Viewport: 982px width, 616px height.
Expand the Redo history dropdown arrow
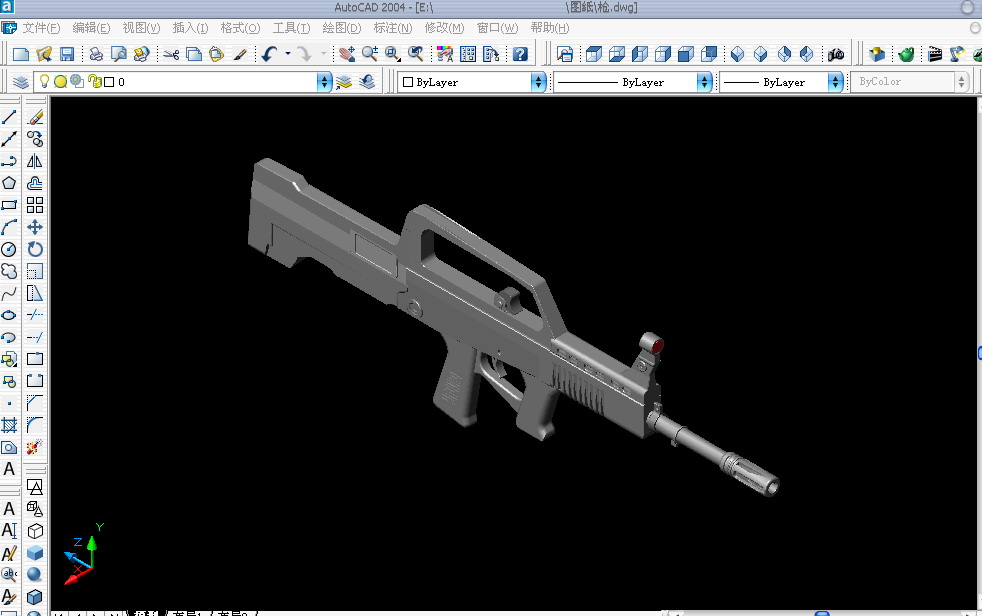(x=324, y=54)
